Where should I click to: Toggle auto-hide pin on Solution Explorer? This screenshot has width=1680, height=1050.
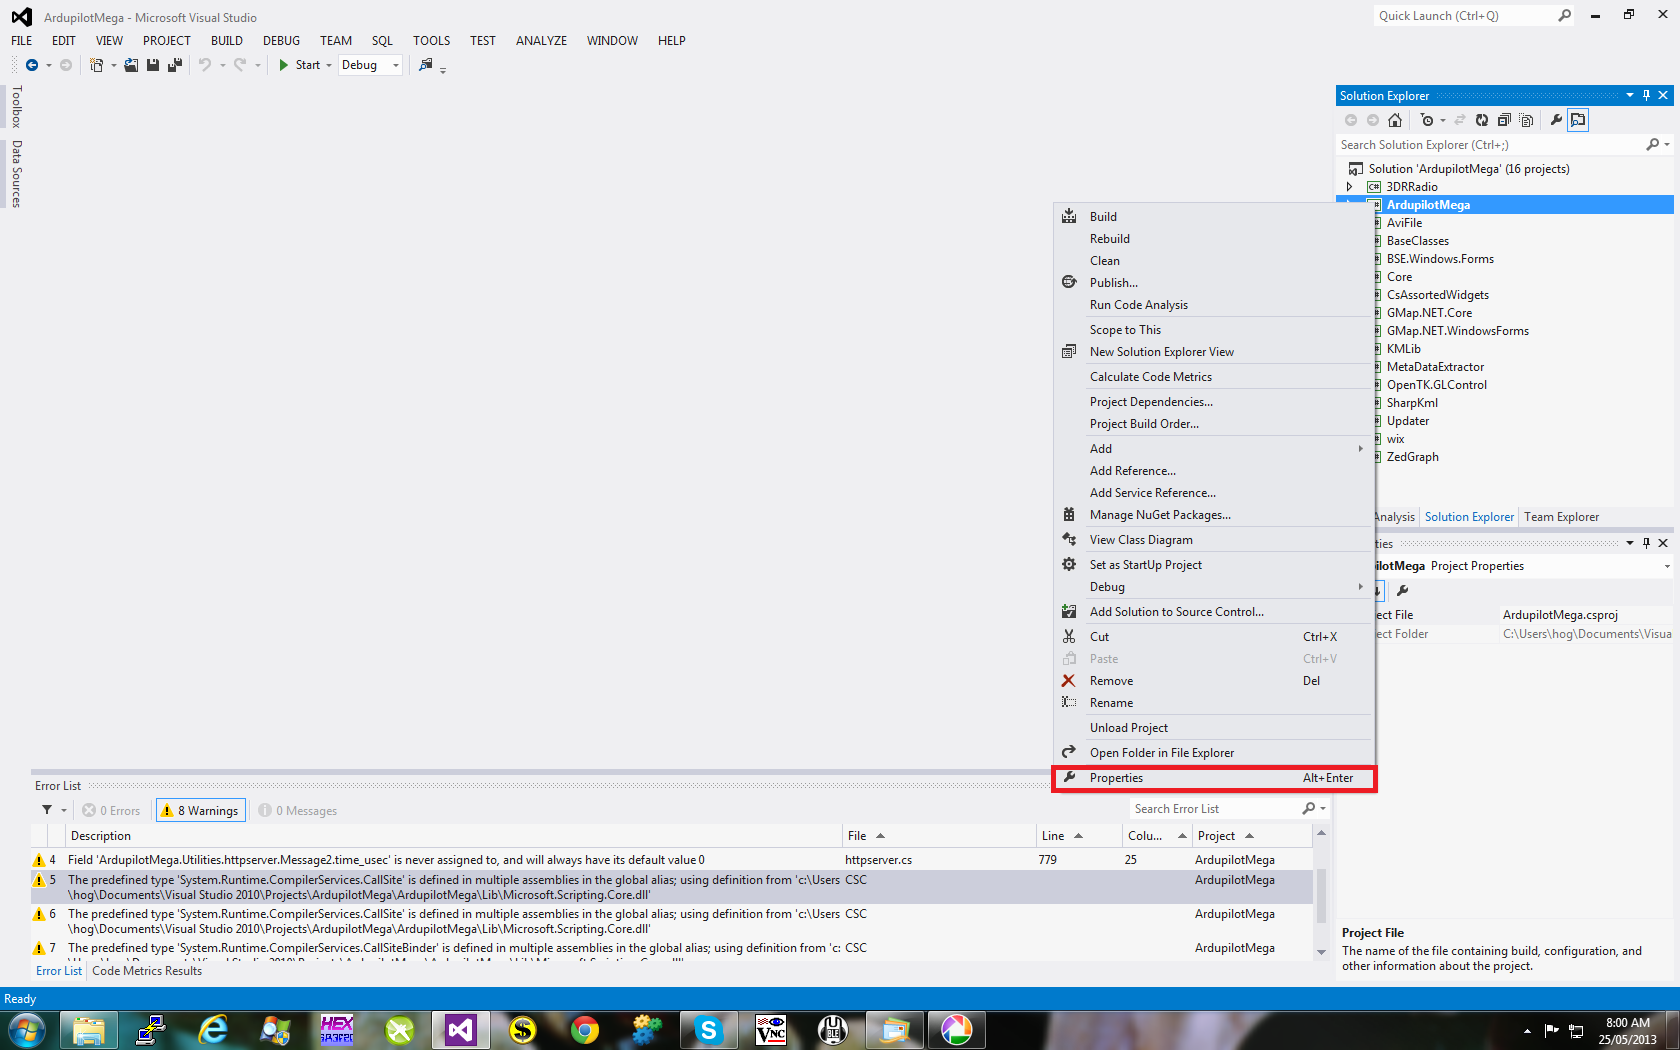click(x=1647, y=96)
